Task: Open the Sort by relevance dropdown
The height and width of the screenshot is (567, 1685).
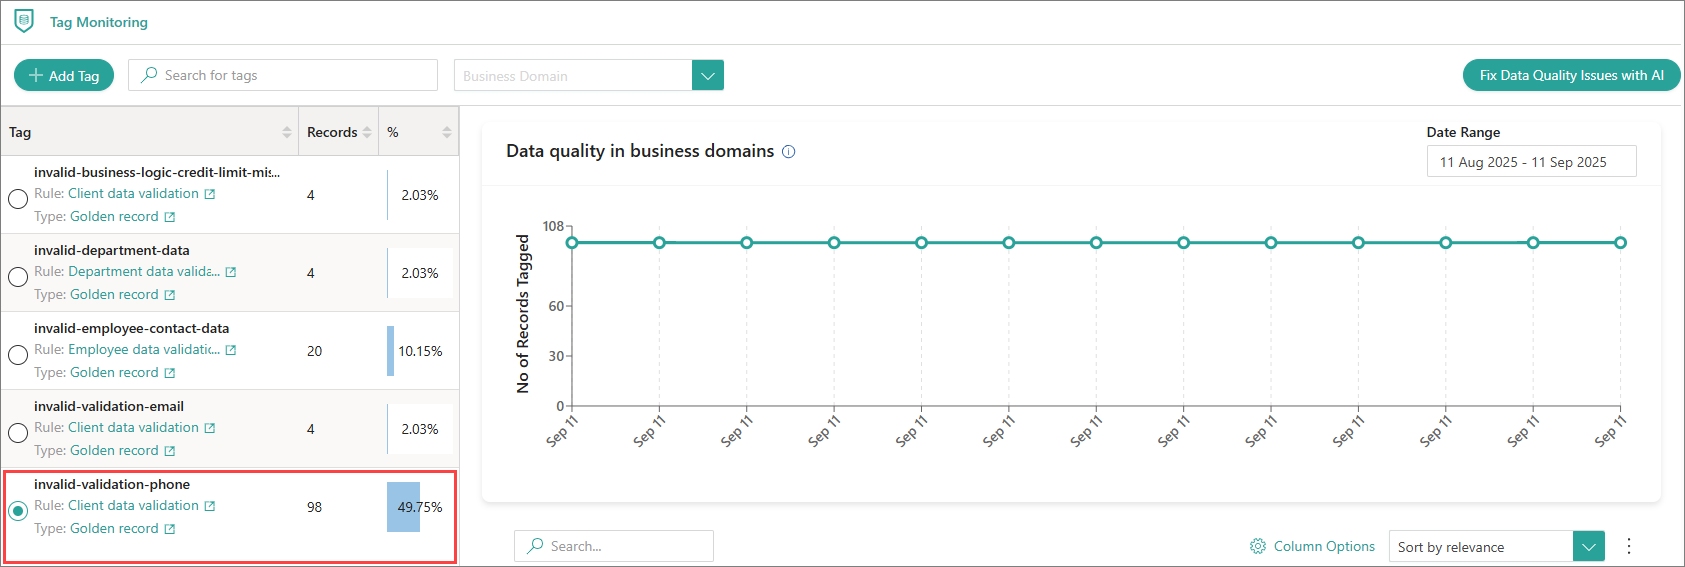Action: [x=1588, y=546]
